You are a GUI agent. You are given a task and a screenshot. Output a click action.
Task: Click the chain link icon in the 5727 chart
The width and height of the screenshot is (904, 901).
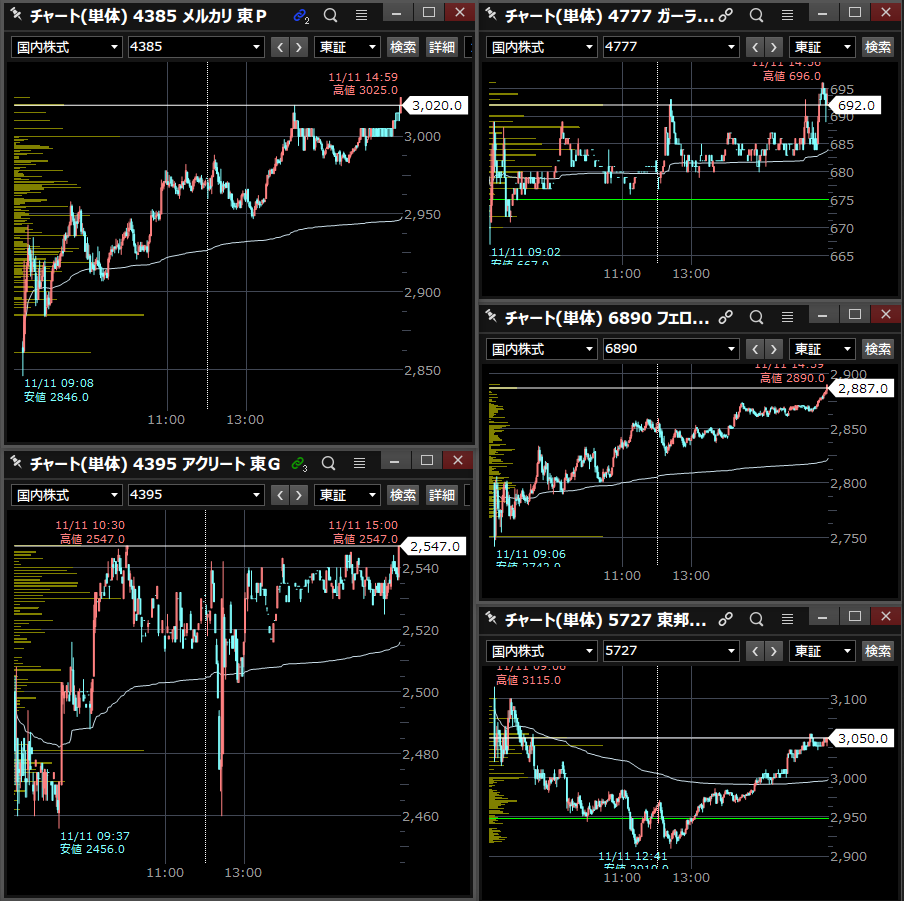pos(727,620)
